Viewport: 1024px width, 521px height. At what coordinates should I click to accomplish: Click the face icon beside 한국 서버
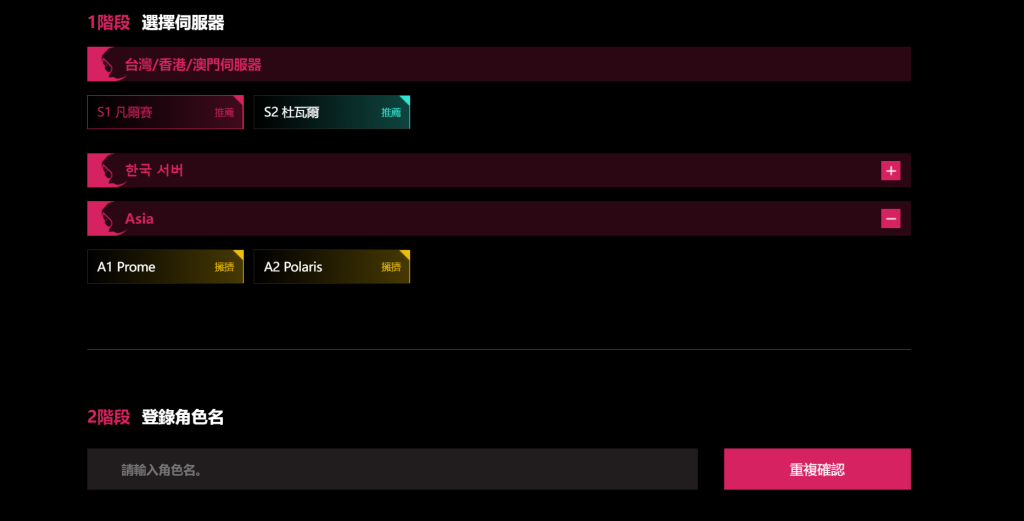pyautogui.click(x=106, y=170)
